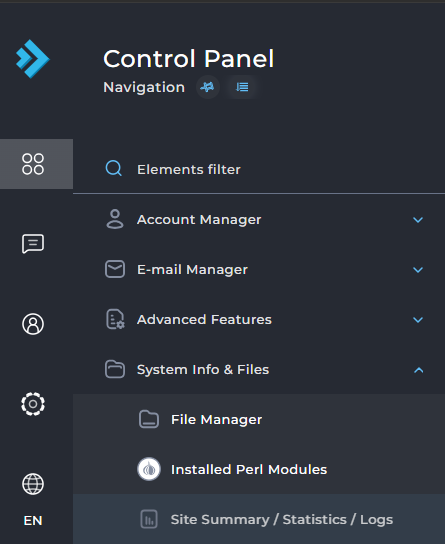Toggle the icons grid navigation view
The height and width of the screenshot is (544, 445).
(207, 87)
